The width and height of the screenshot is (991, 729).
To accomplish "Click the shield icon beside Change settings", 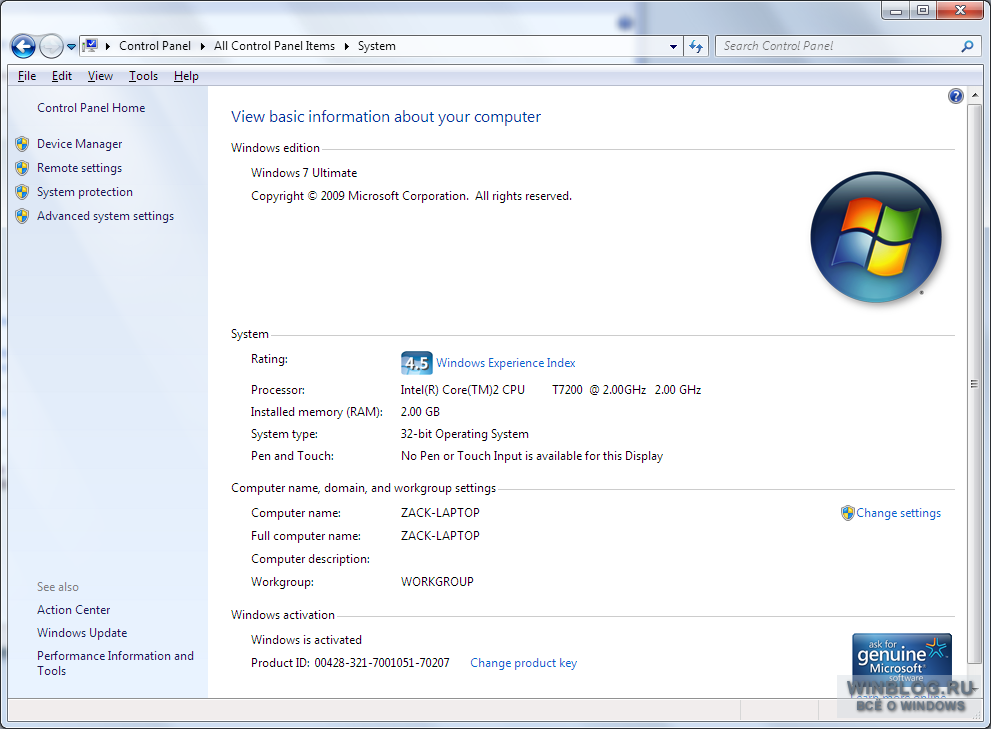I will coord(848,513).
